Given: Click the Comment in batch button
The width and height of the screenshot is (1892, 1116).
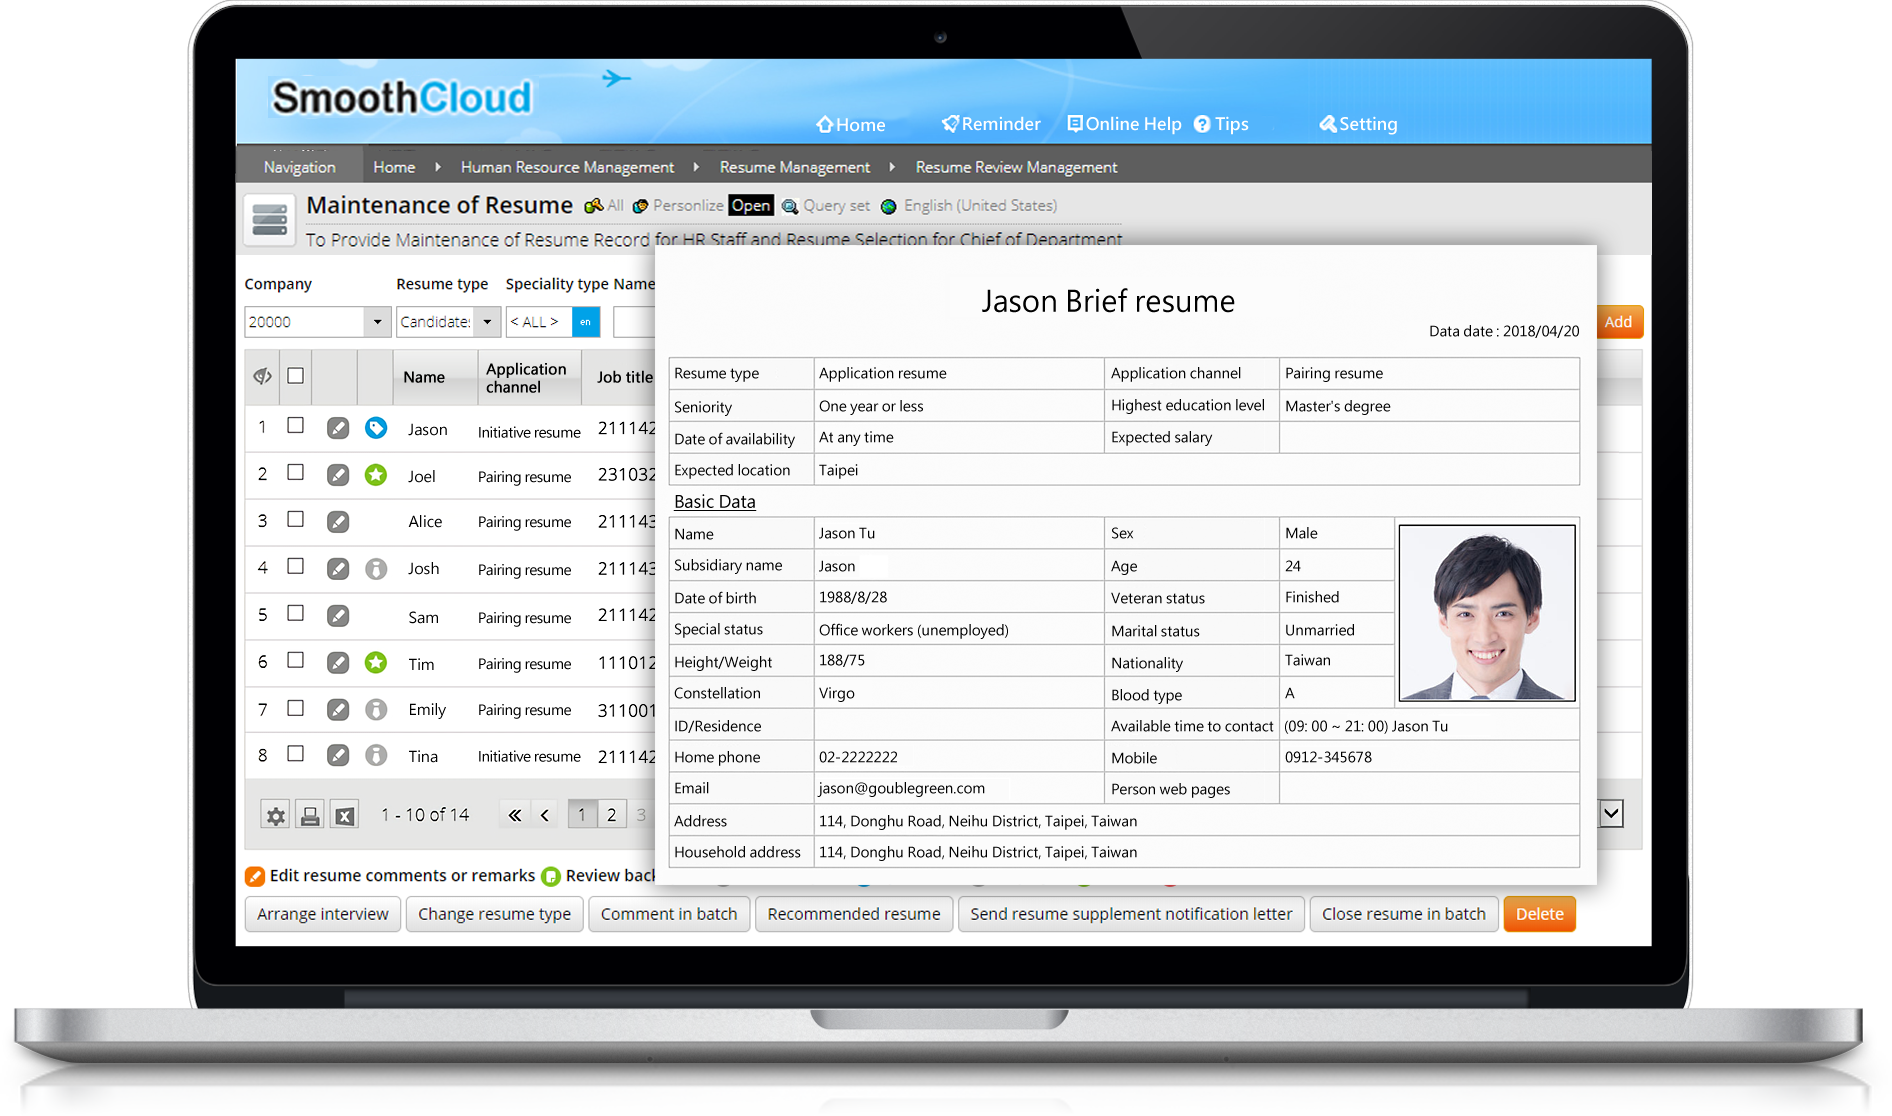Looking at the screenshot, I should click(x=669, y=914).
